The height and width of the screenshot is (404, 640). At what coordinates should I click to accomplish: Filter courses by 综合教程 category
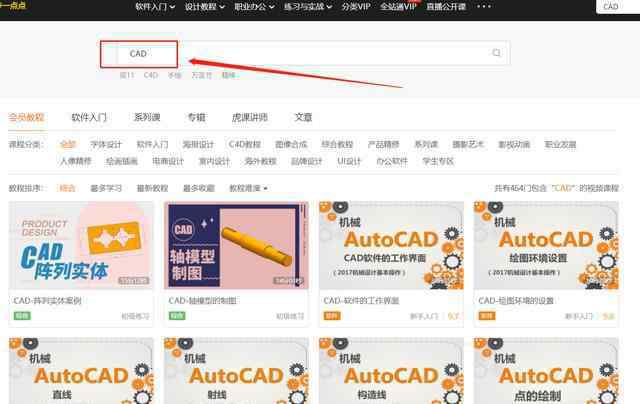(x=337, y=144)
